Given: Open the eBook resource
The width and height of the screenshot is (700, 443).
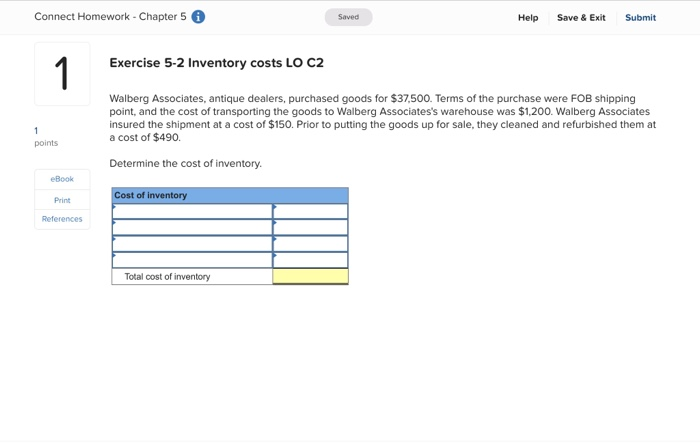Looking at the screenshot, I should point(62,179).
